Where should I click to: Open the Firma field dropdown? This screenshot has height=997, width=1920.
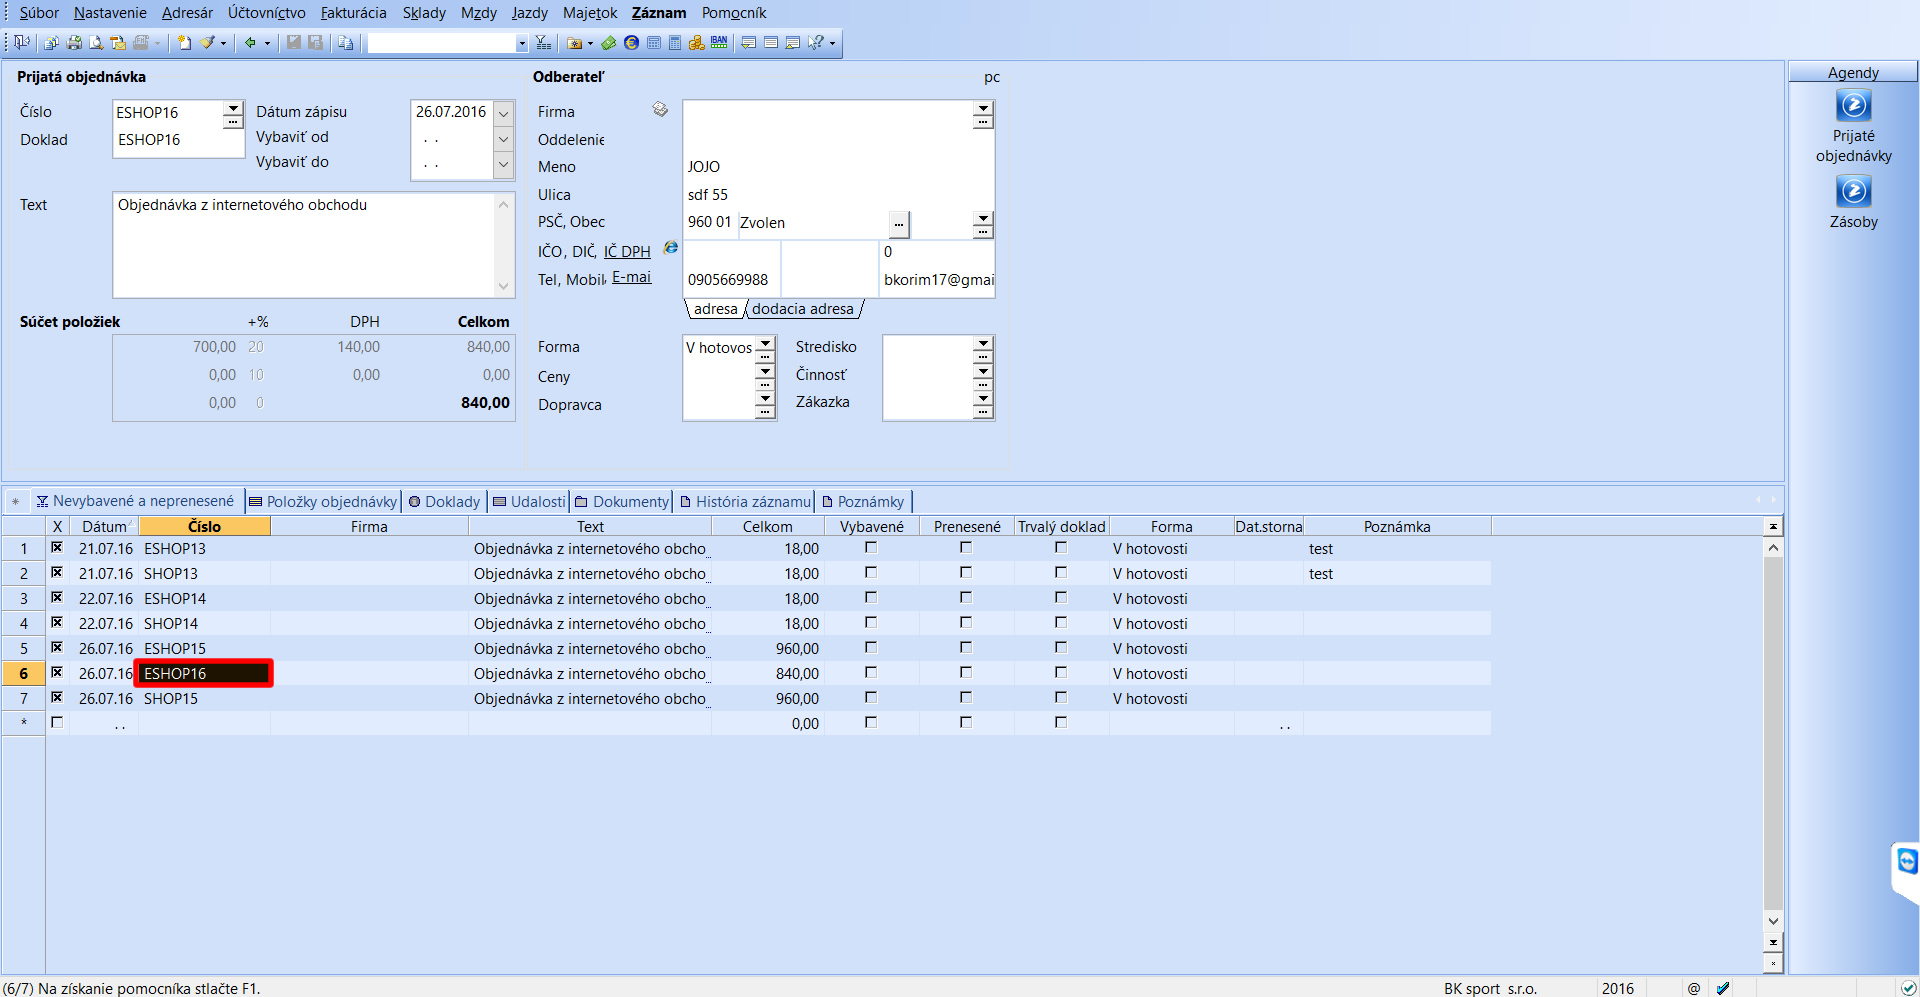coord(983,108)
